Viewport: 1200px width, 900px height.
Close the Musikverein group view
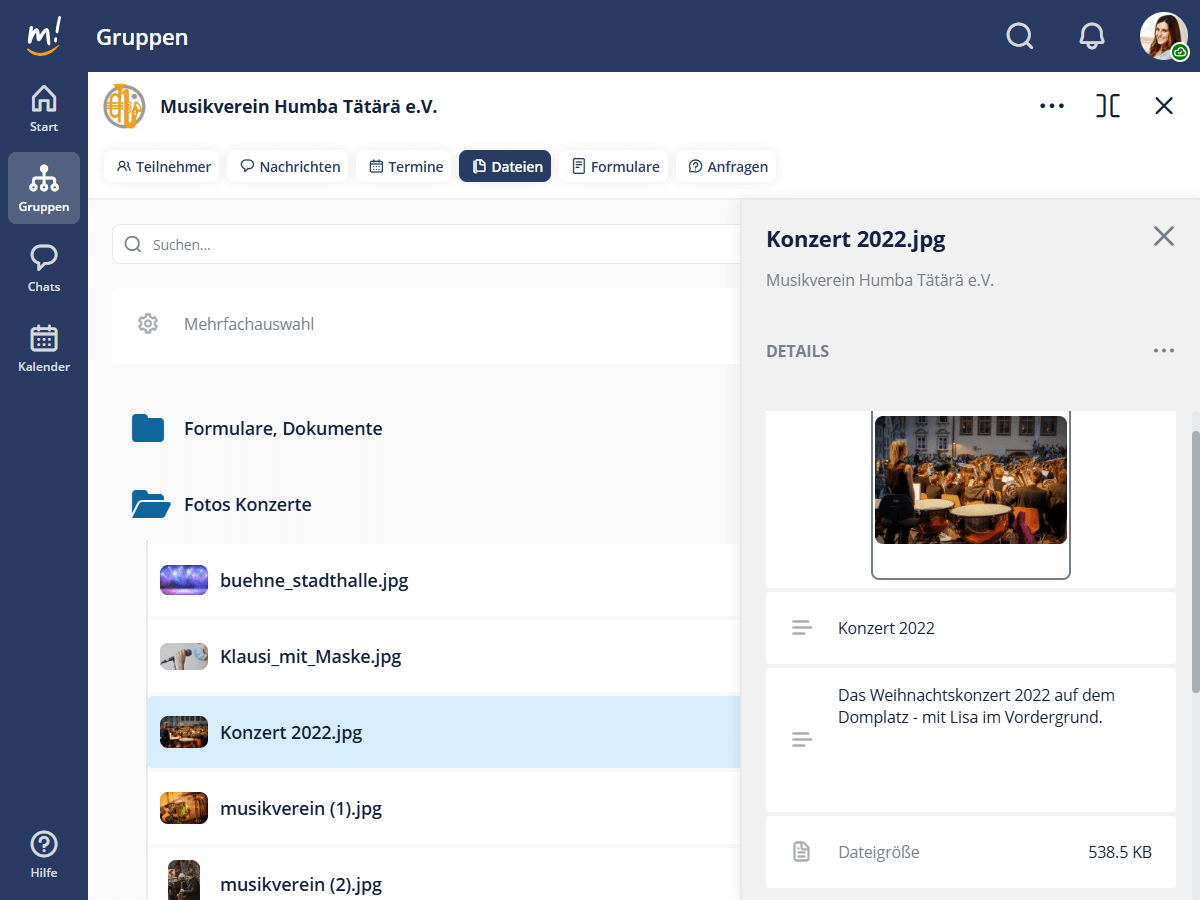tap(1164, 106)
